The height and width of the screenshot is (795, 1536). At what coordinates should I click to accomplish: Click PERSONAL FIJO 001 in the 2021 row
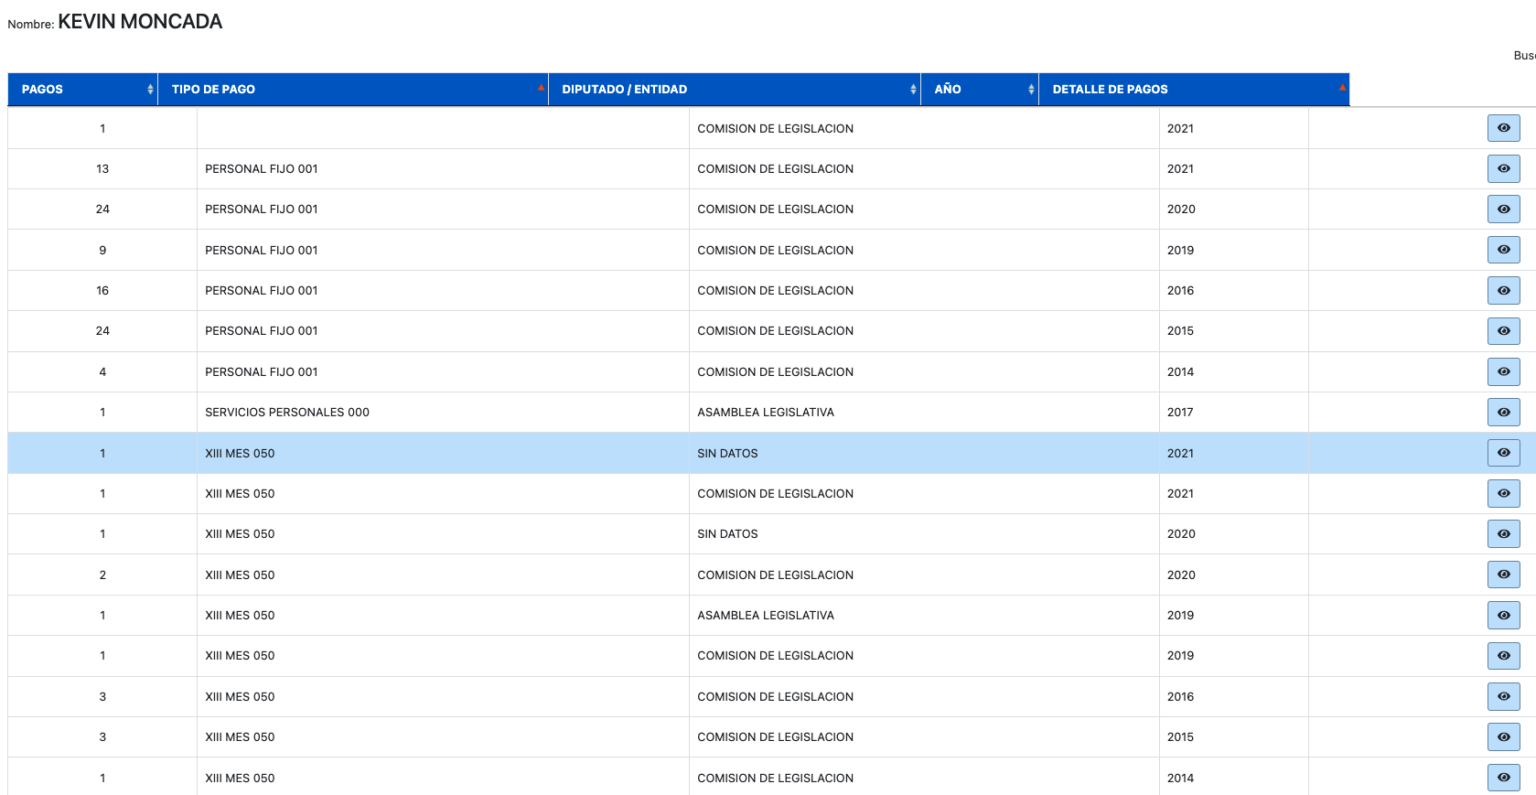click(x=261, y=169)
